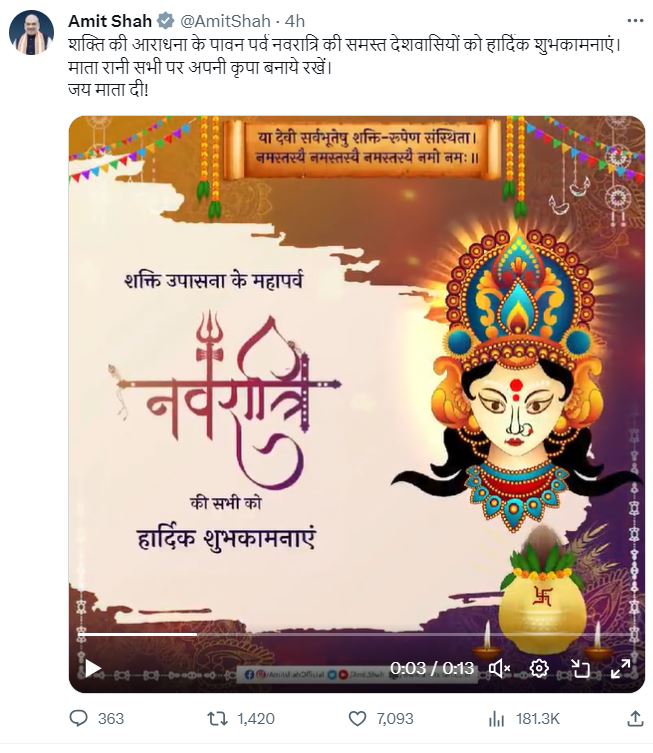Click the 4h timestamp link
Screen dimensions: 653x753
(295, 21)
